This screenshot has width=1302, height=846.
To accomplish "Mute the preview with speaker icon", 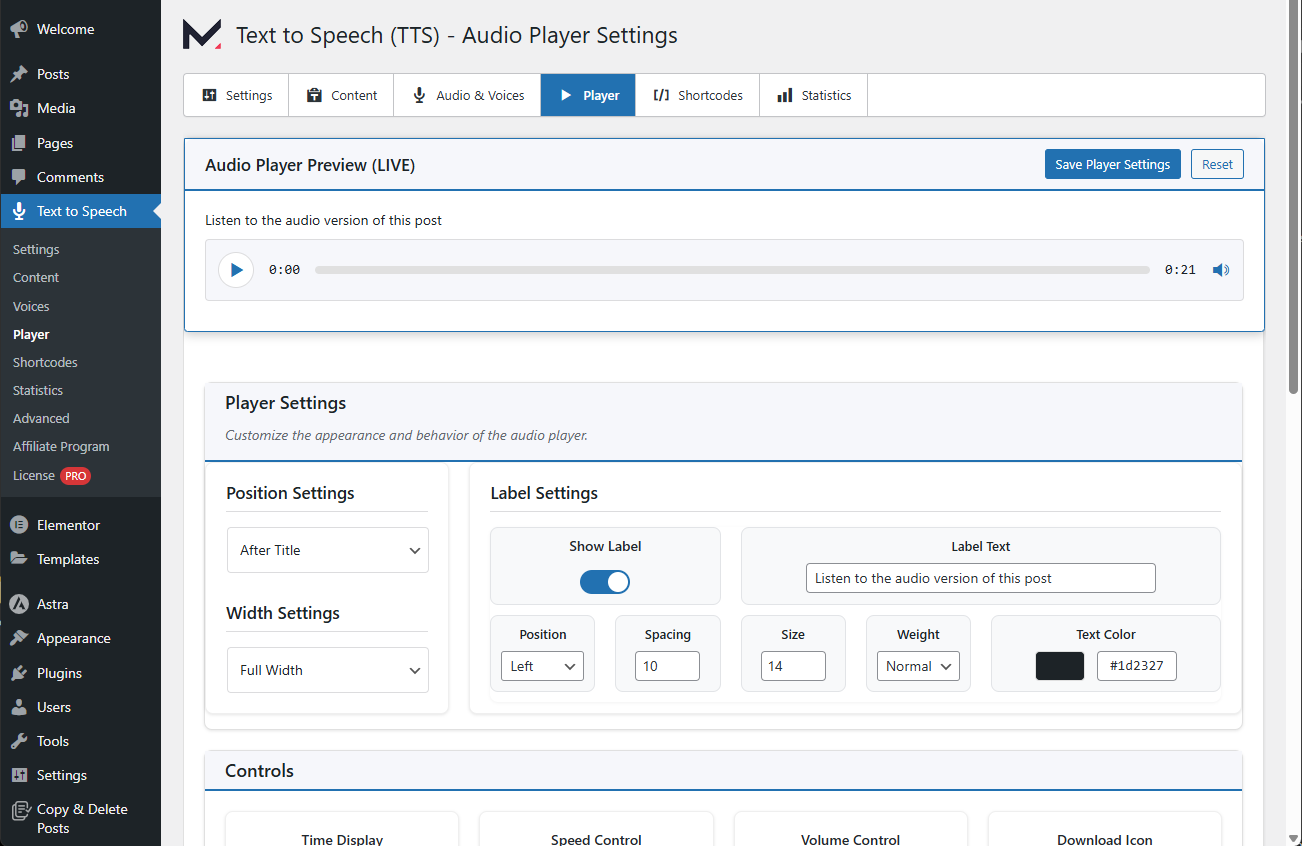I will [1220, 270].
